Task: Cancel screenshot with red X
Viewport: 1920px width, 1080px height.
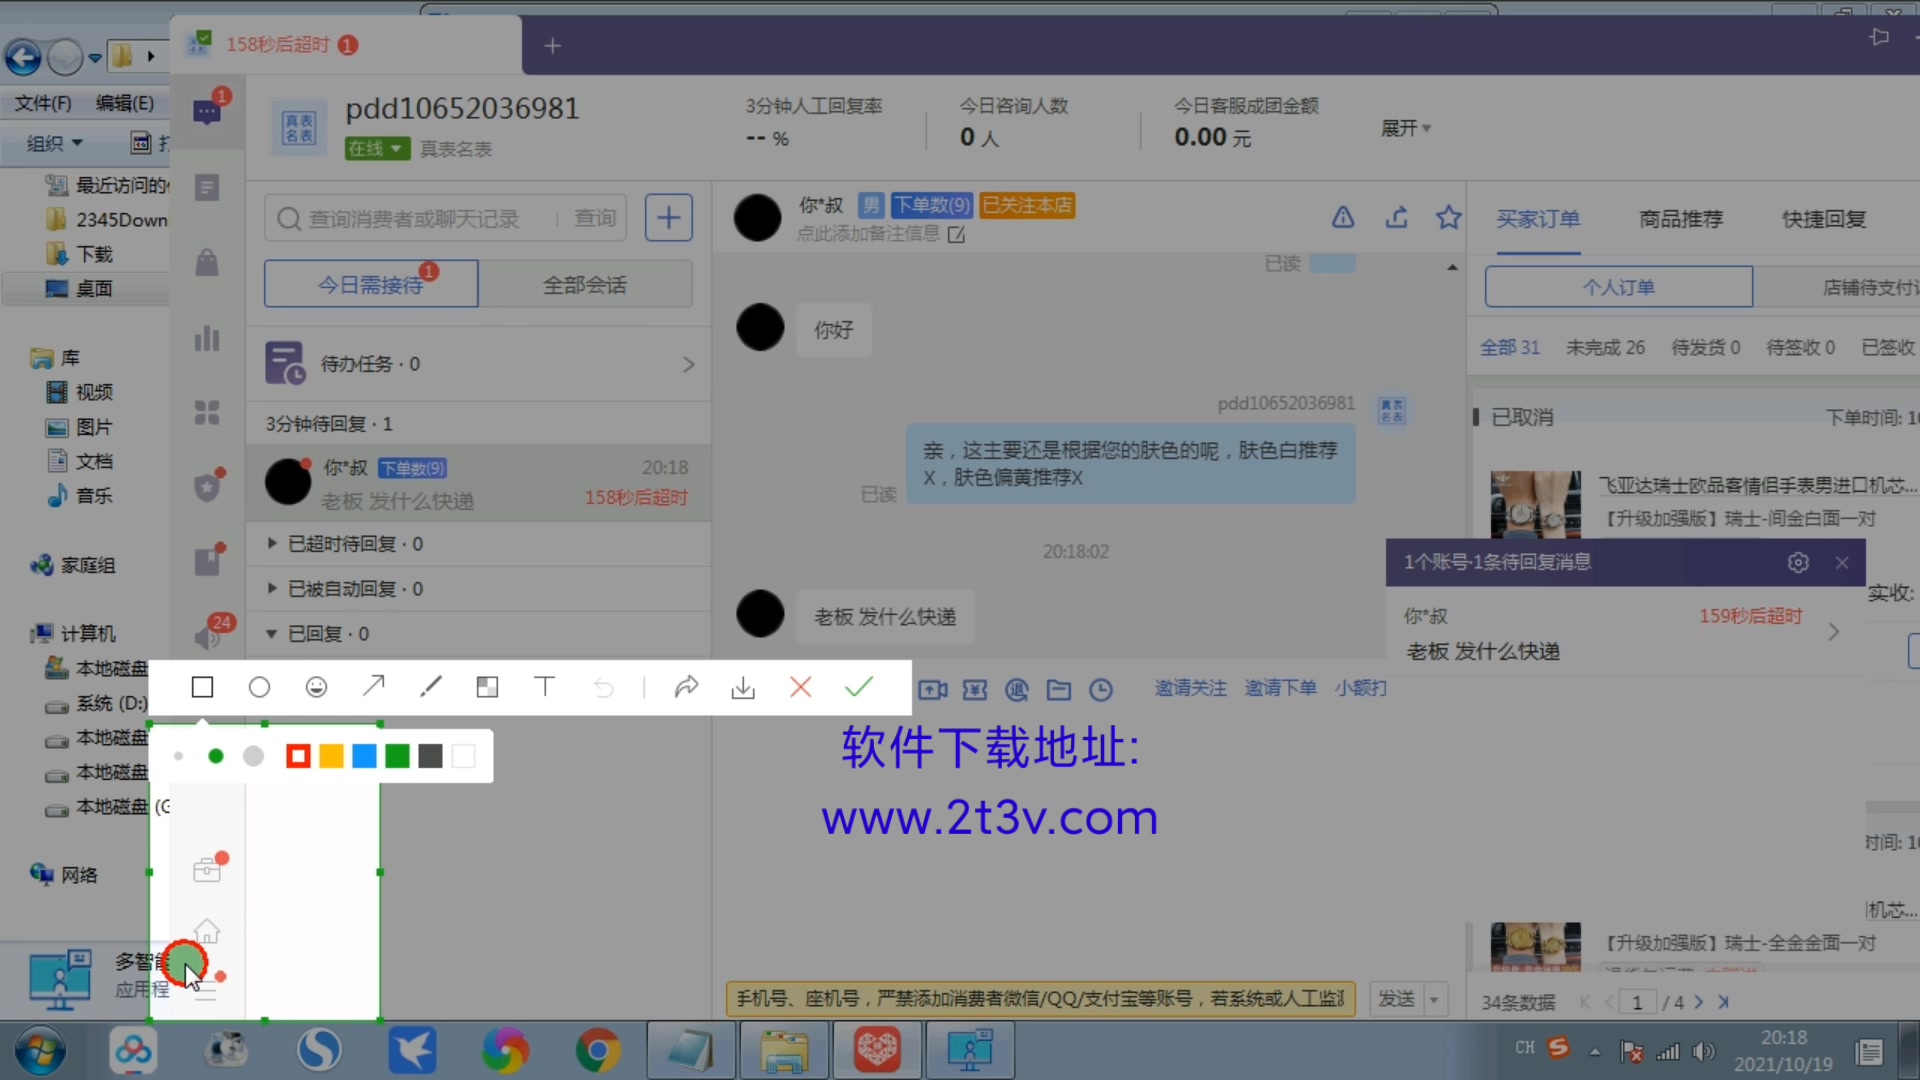Action: click(800, 687)
